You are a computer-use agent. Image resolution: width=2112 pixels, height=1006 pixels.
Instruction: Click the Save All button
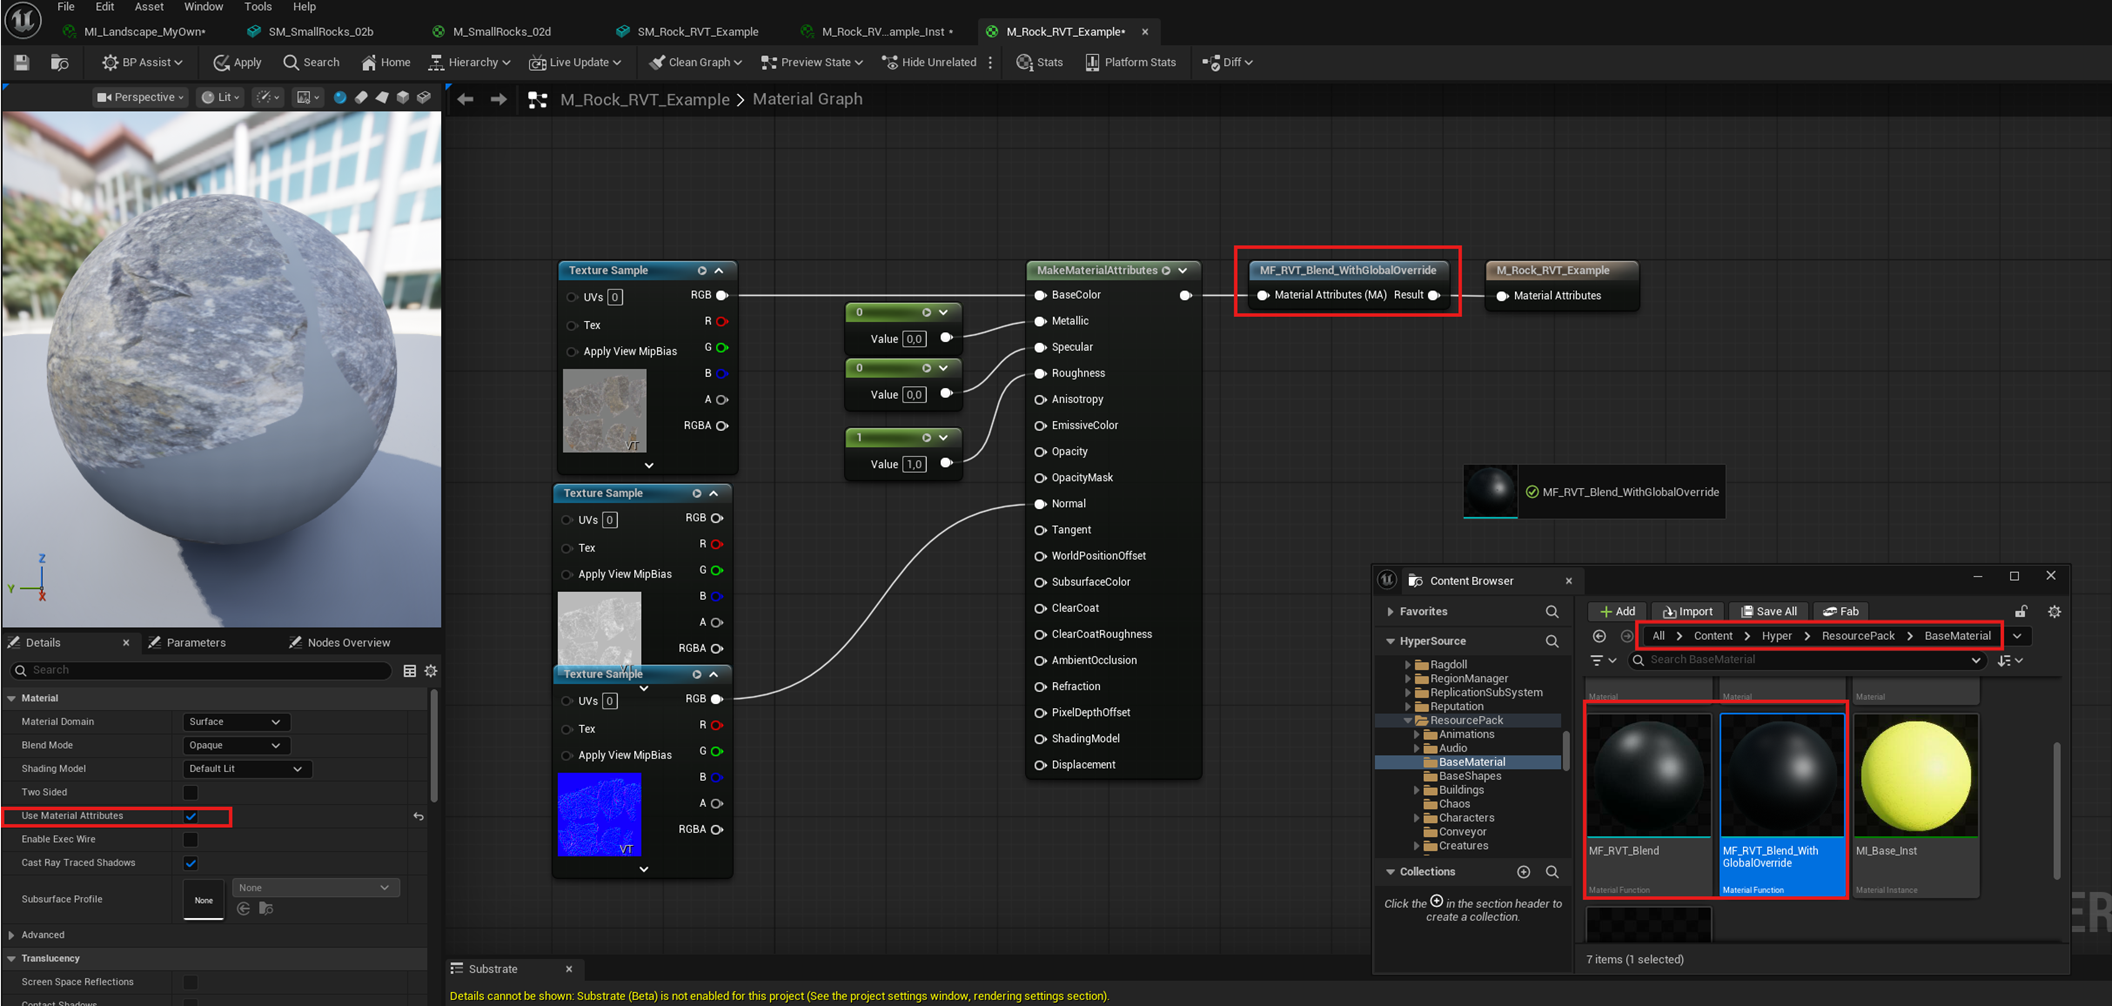tap(1768, 611)
